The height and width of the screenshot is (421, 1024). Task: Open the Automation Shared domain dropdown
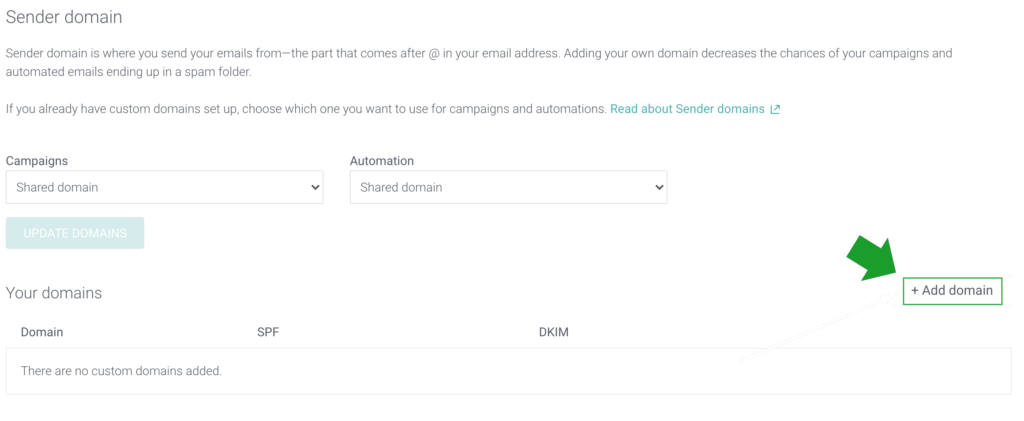click(509, 187)
